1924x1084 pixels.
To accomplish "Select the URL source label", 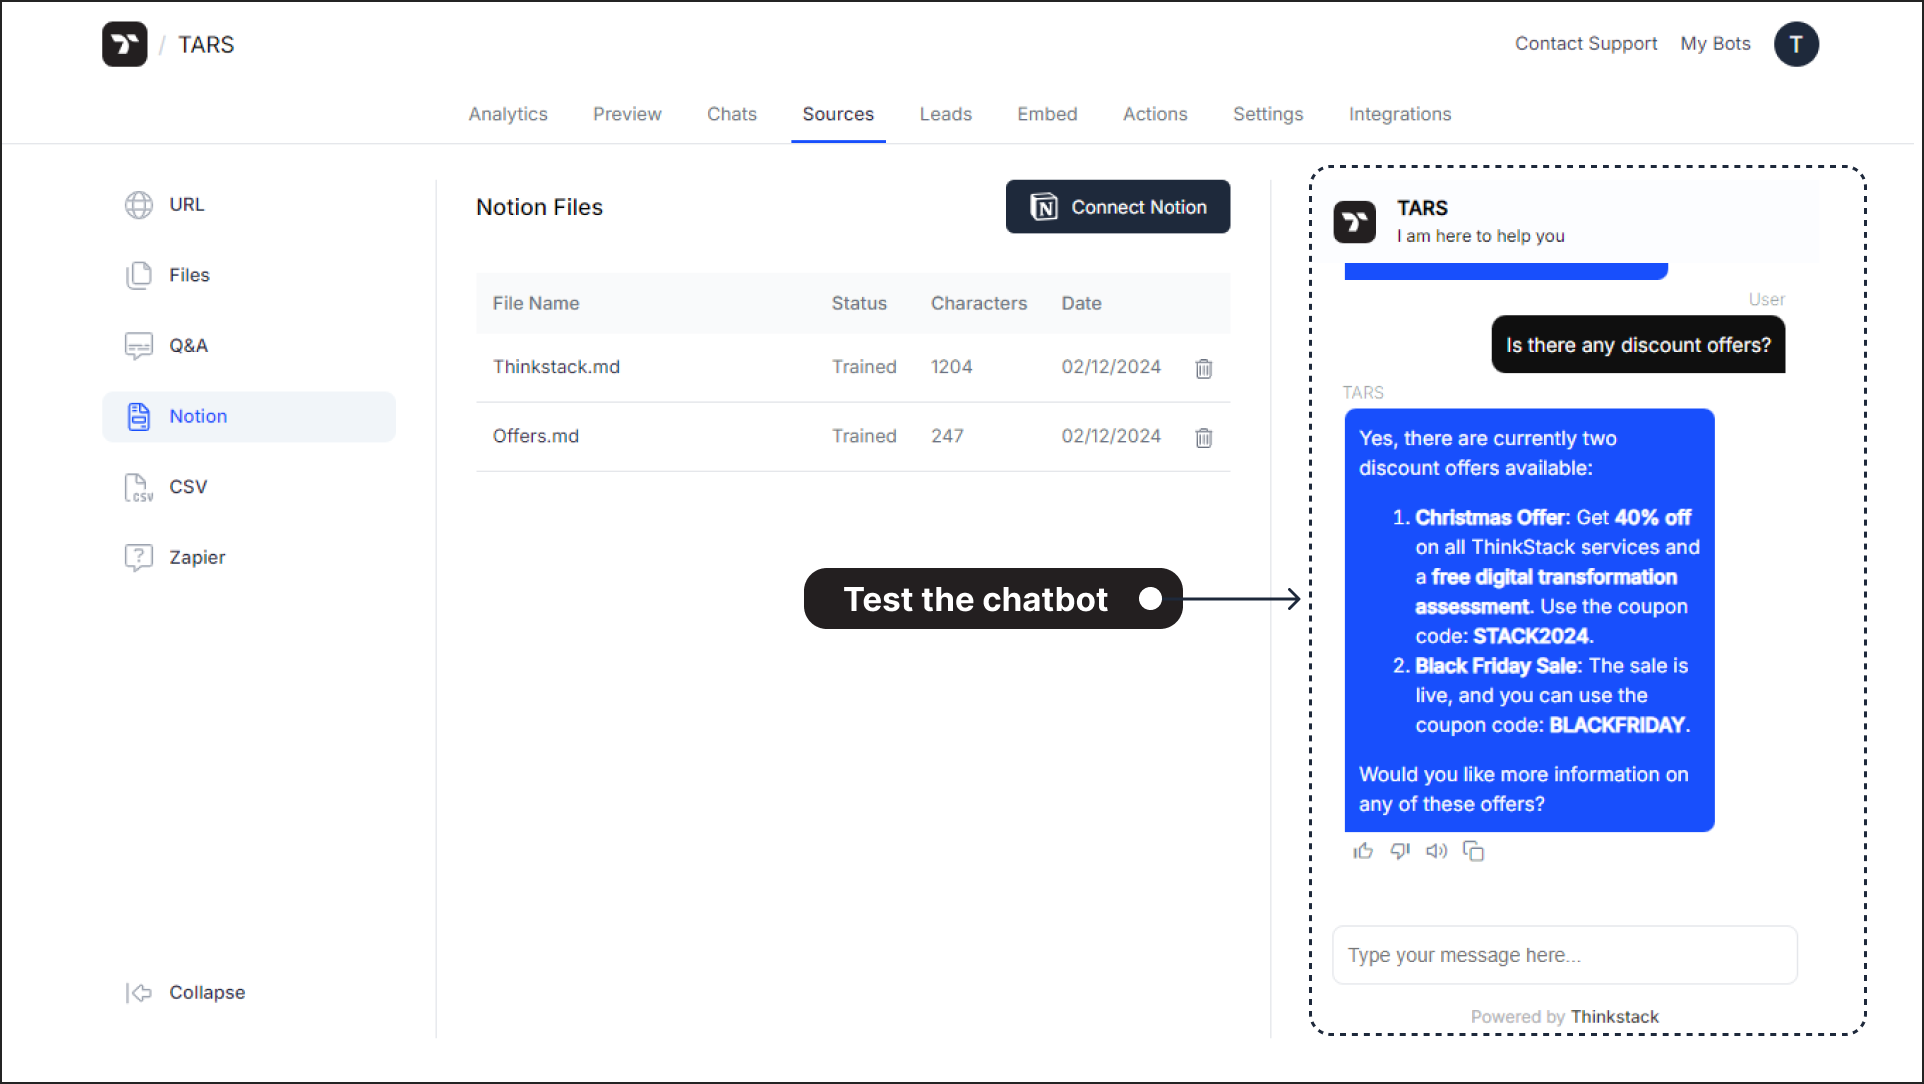I will coord(187,205).
